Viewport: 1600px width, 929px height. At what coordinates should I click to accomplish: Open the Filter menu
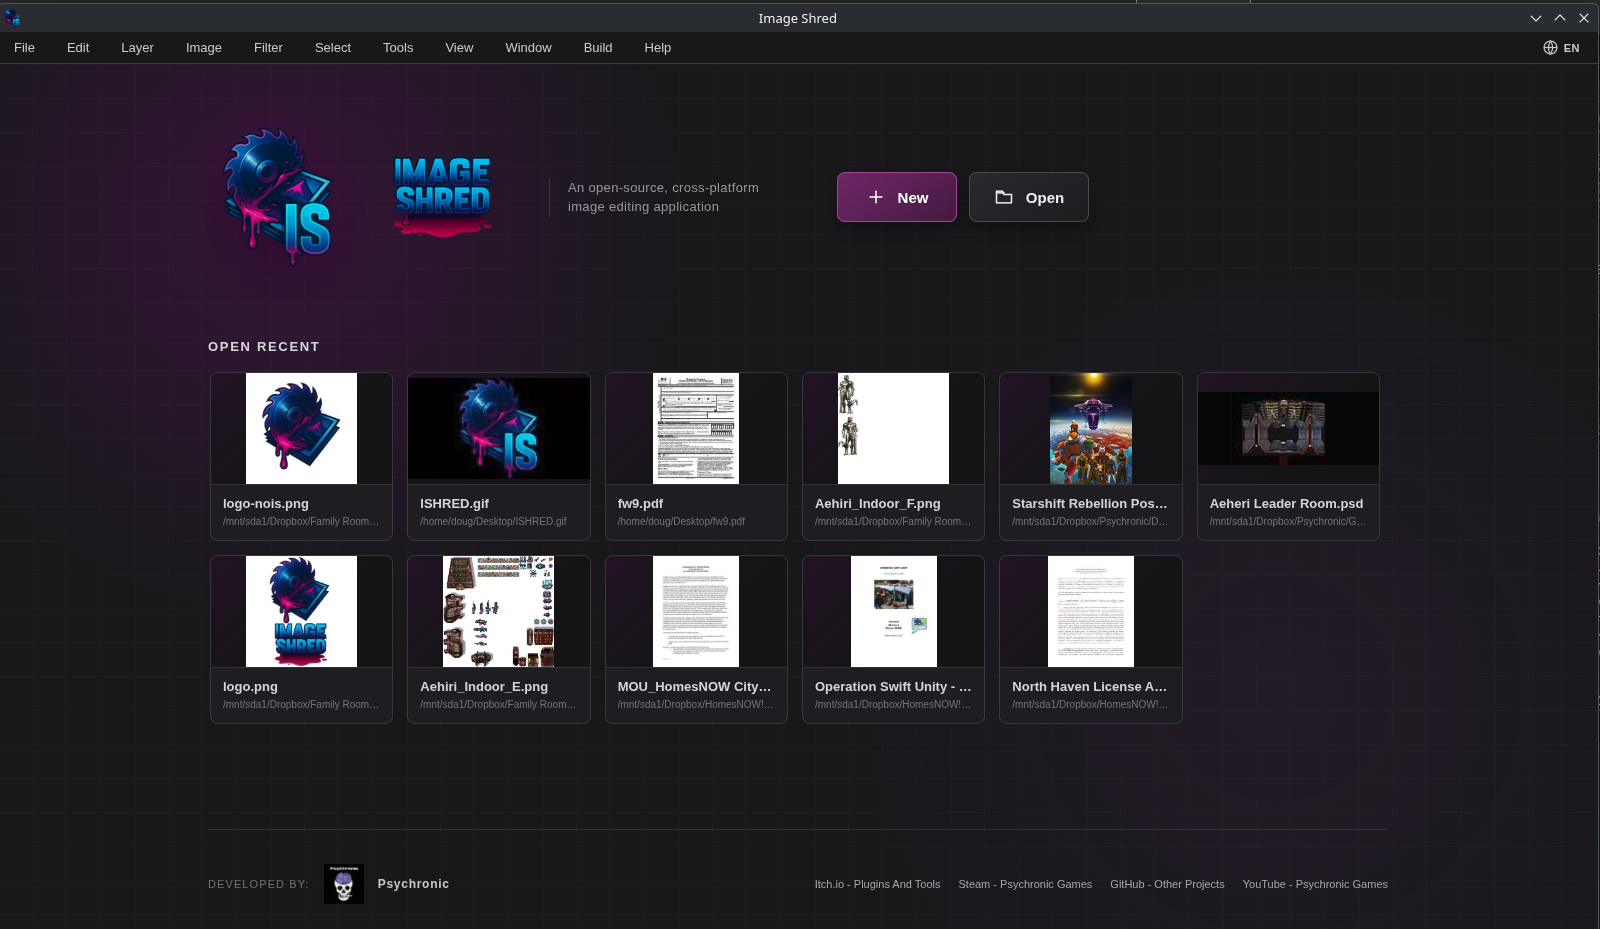(268, 48)
